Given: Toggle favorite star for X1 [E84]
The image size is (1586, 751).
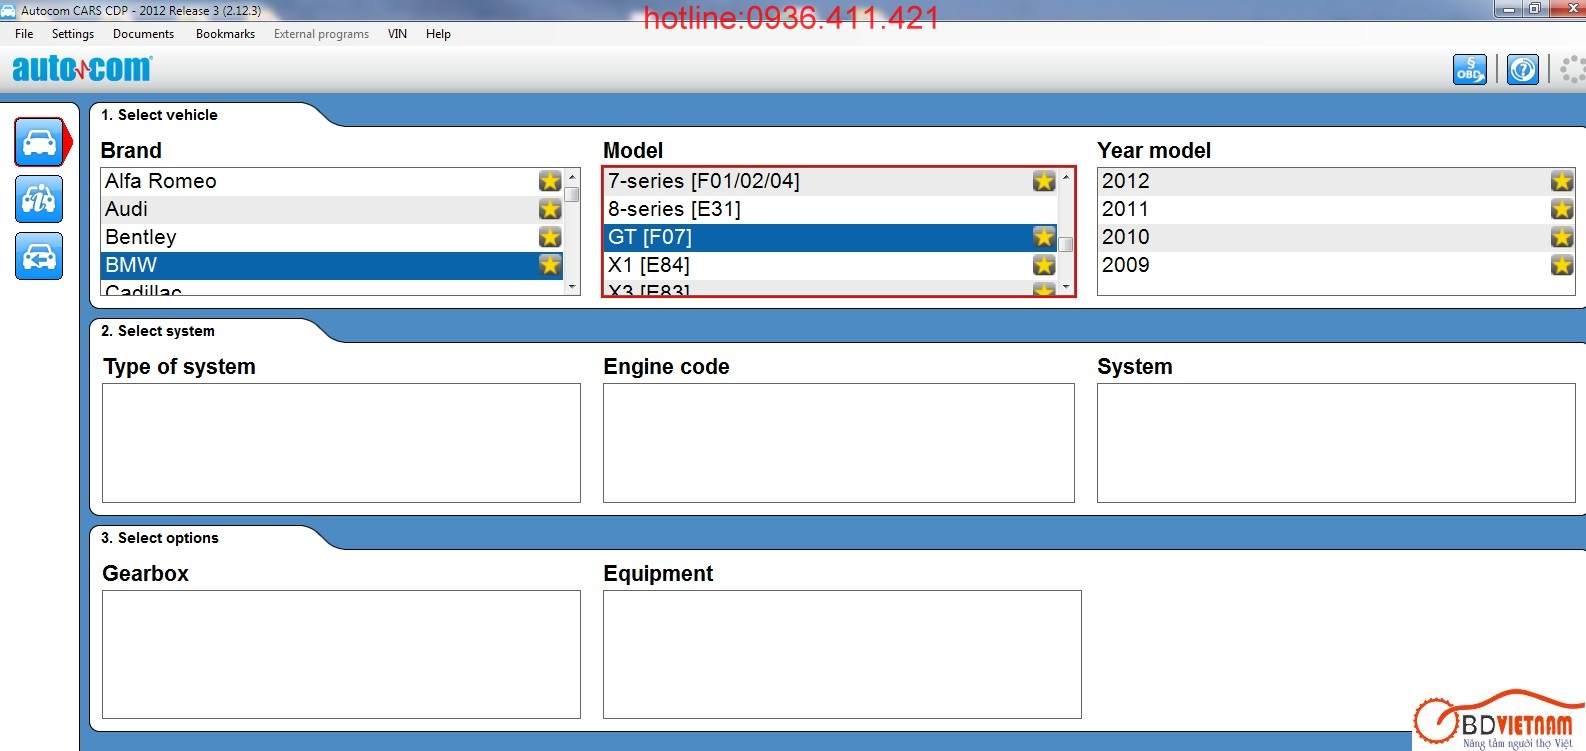Looking at the screenshot, I should pyautogui.click(x=1044, y=265).
